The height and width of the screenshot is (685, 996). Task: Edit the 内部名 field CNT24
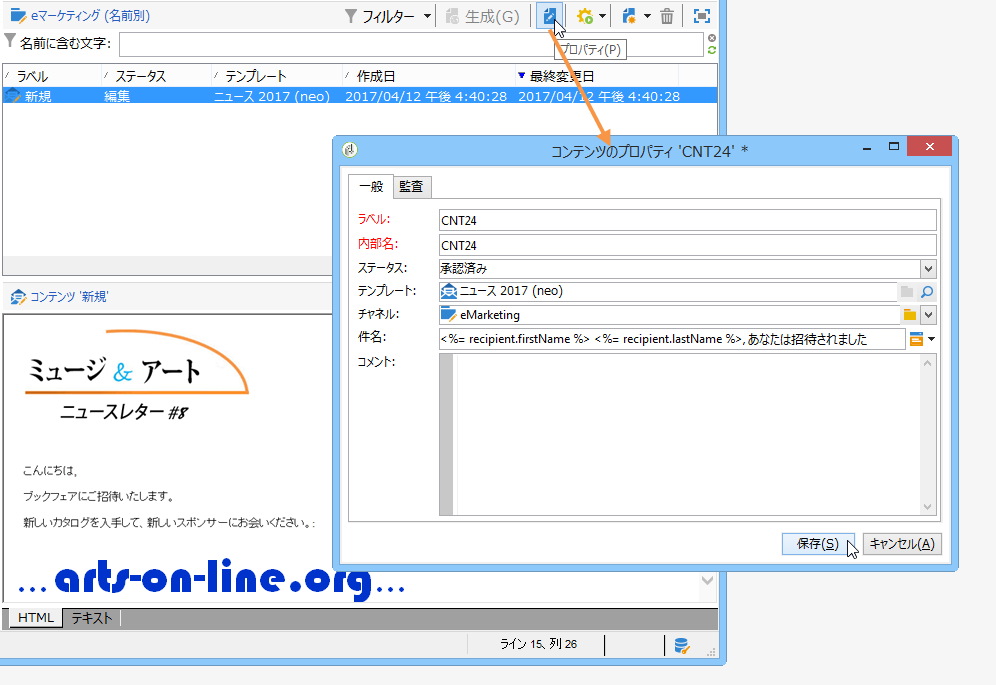click(x=687, y=245)
